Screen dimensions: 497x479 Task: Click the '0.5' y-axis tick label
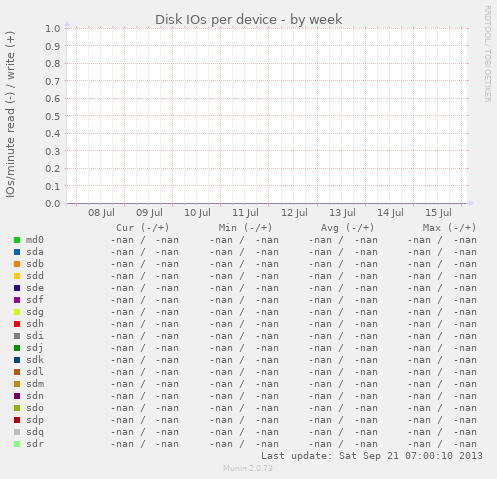[x=53, y=116]
